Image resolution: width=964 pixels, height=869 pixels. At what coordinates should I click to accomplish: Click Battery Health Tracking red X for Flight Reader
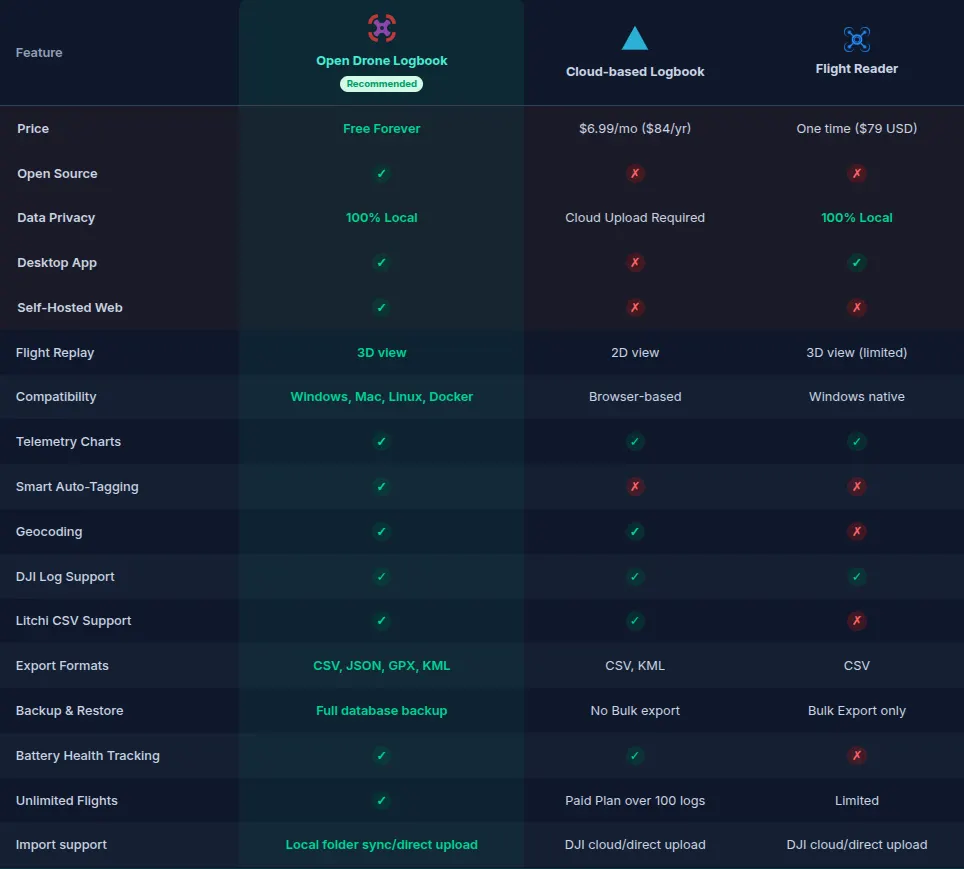(856, 755)
